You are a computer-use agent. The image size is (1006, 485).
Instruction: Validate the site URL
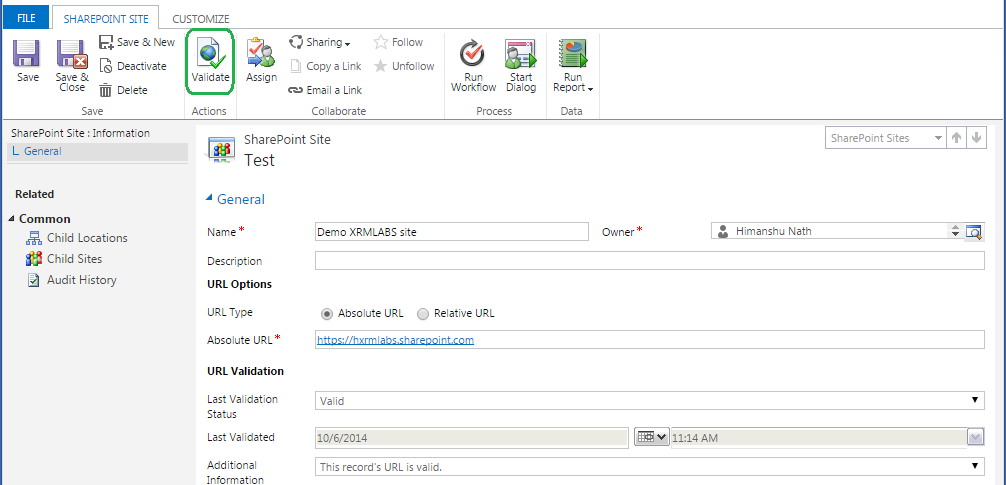click(210, 61)
